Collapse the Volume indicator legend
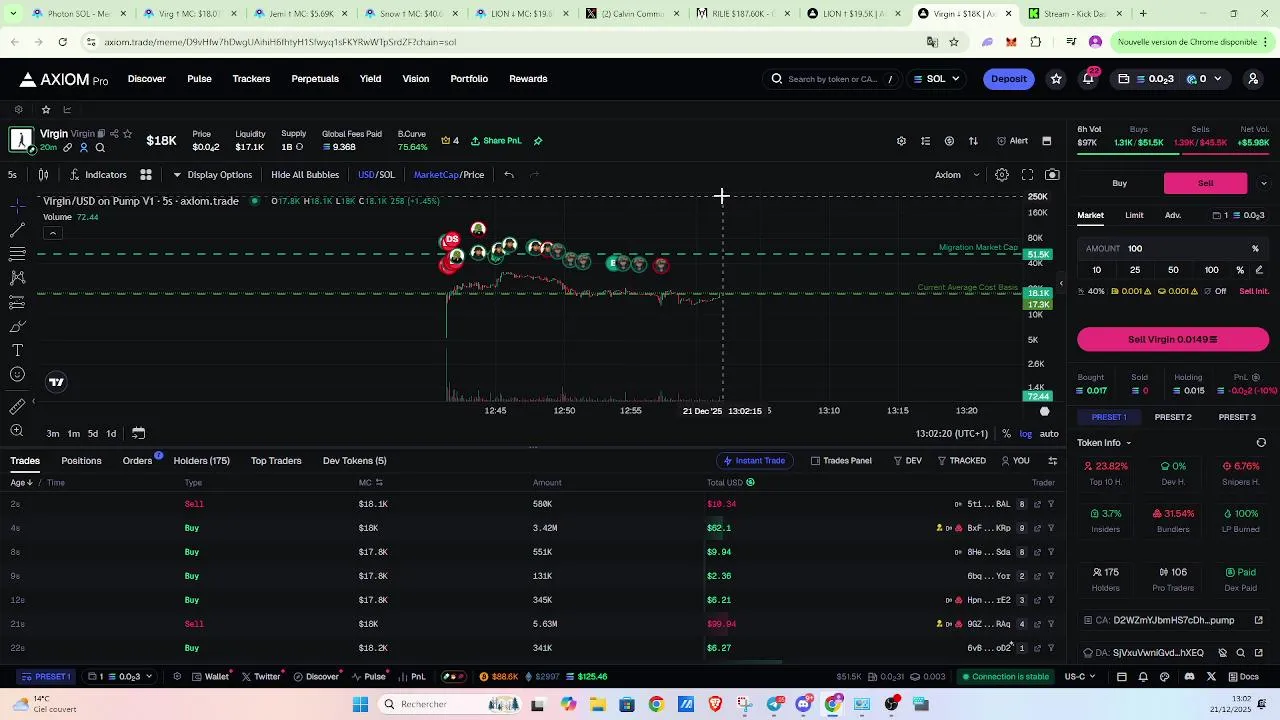The width and height of the screenshot is (1280, 720). coord(52,234)
